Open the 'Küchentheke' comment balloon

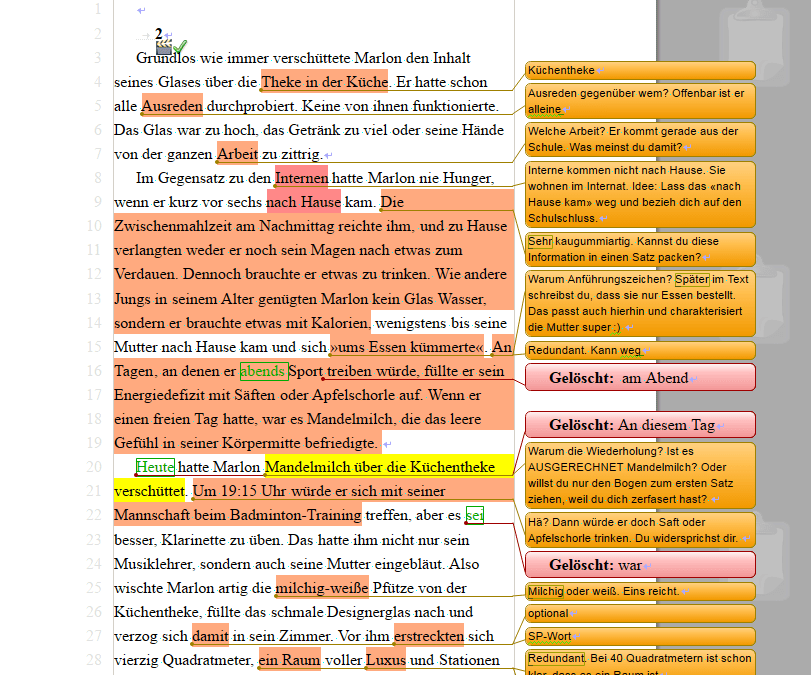pos(640,70)
